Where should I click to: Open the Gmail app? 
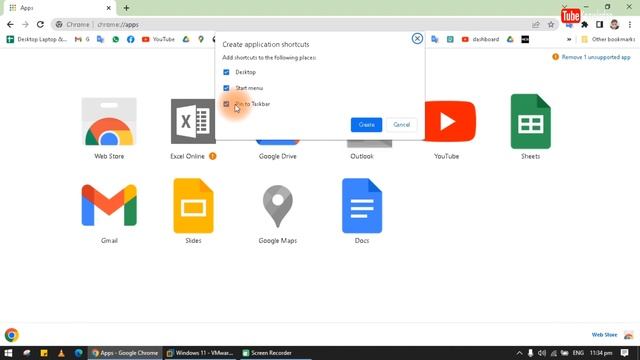109,205
